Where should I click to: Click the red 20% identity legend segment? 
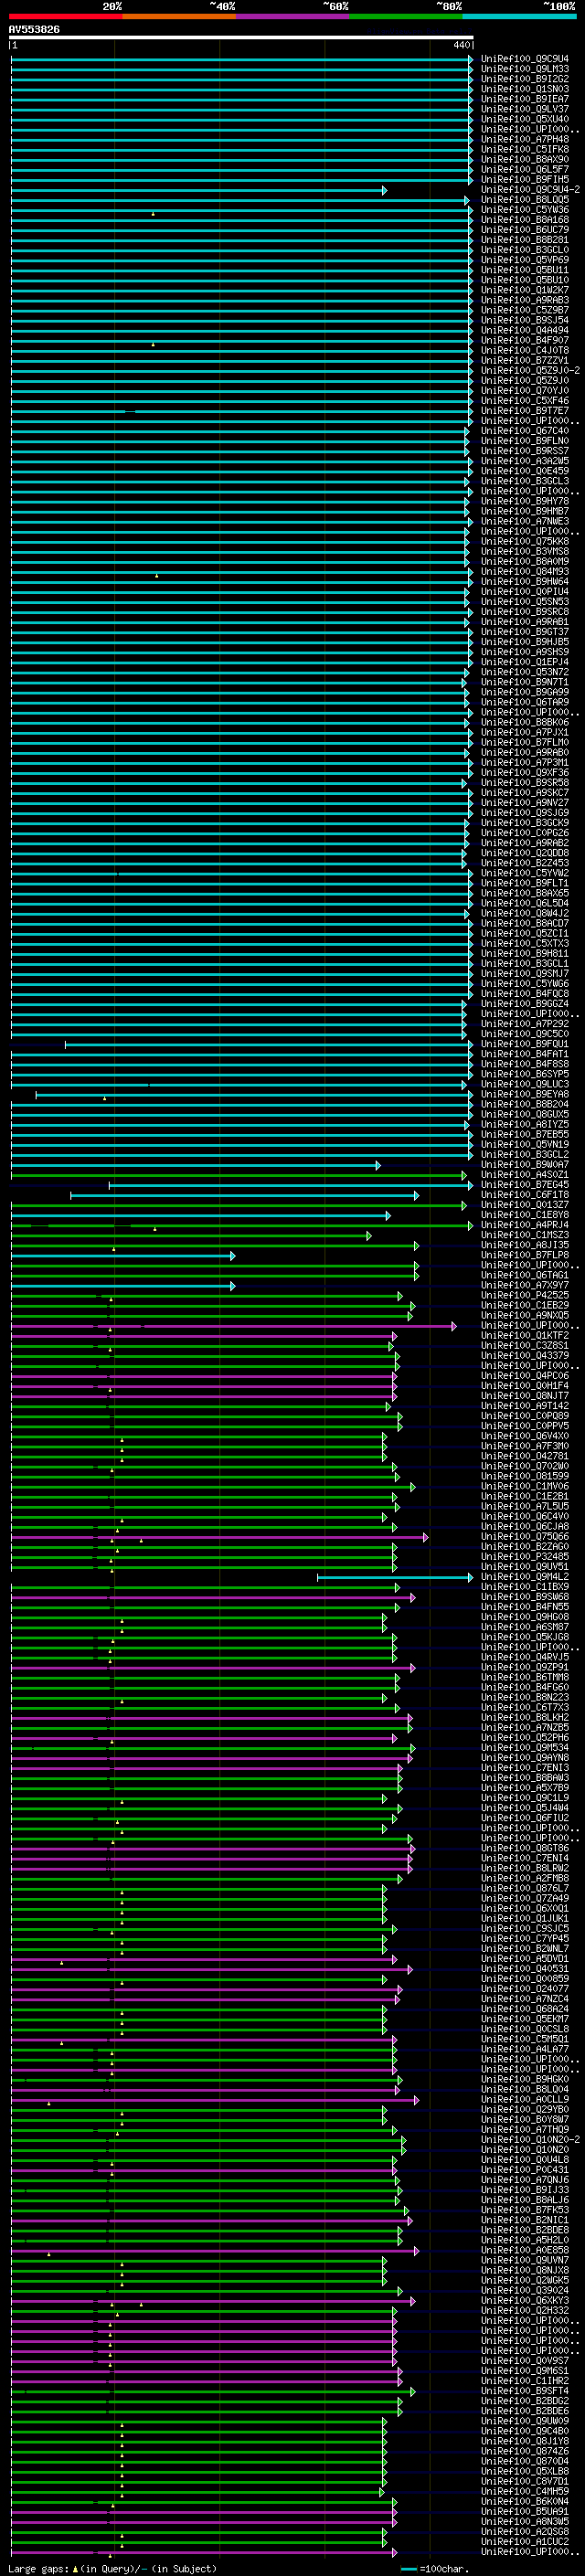[x=65, y=16]
